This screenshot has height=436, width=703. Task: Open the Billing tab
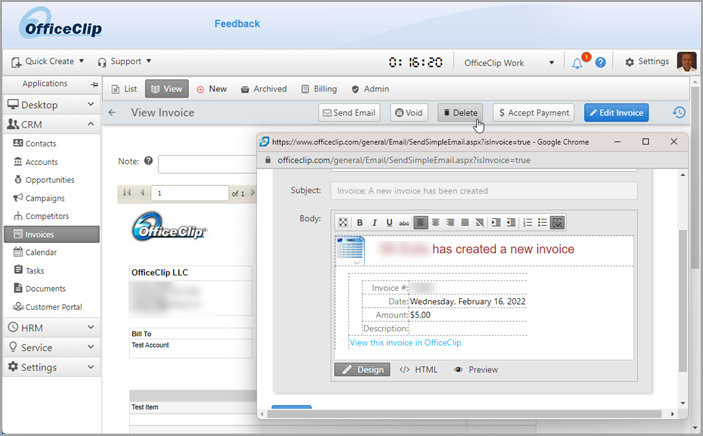[319, 89]
